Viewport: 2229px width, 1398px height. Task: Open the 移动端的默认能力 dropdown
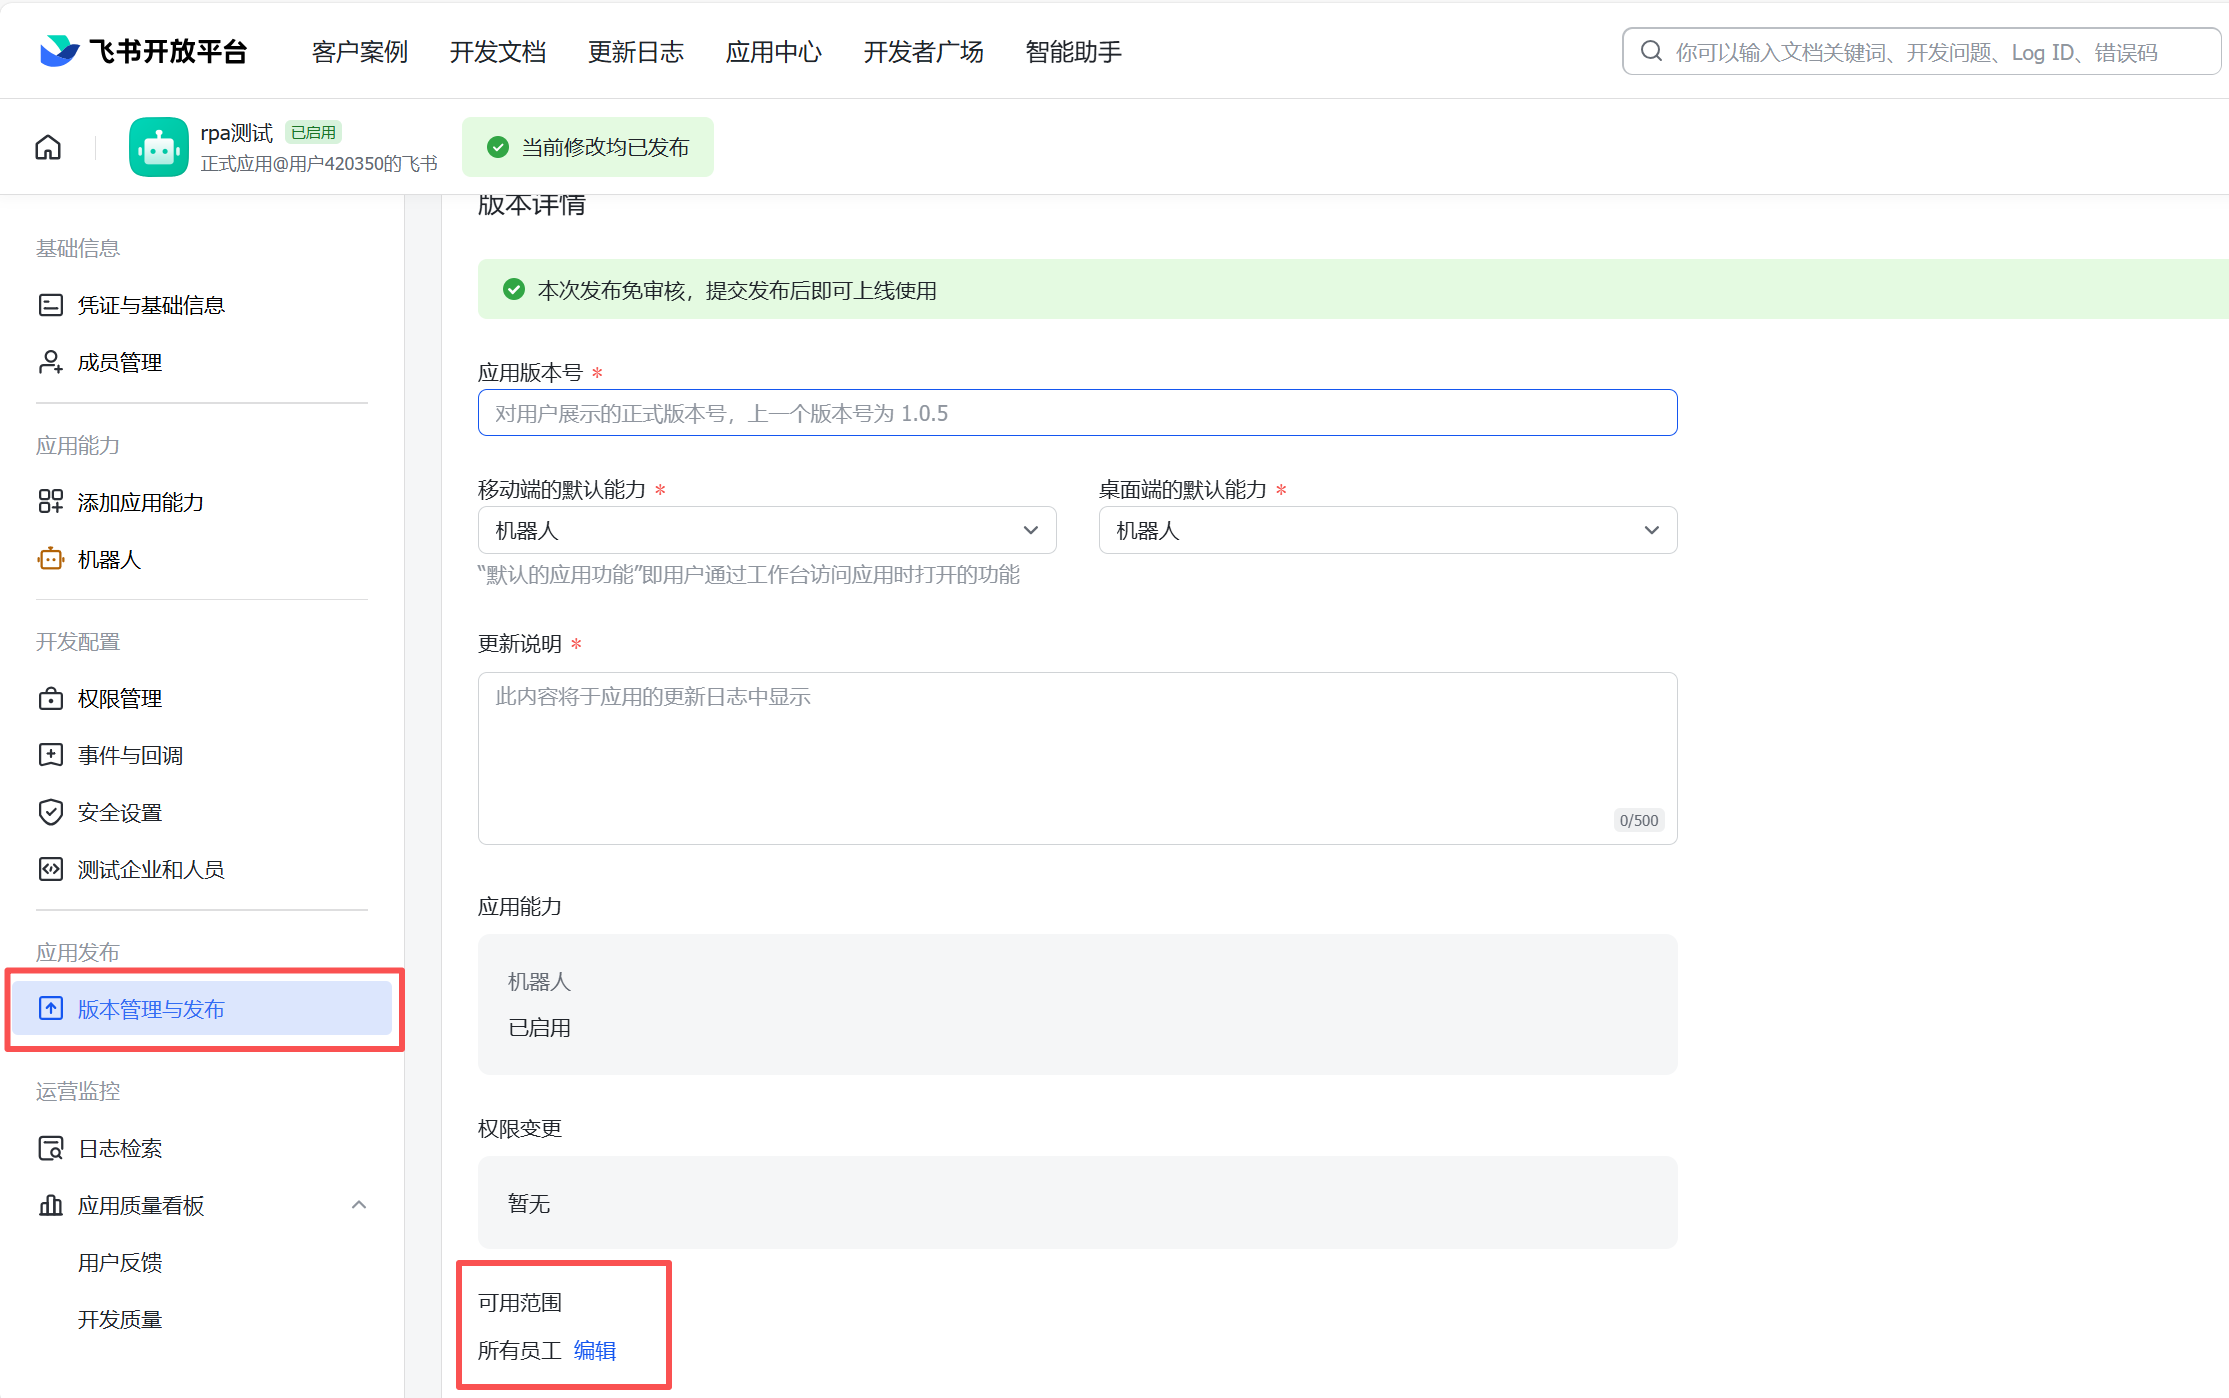click(766, 530)
